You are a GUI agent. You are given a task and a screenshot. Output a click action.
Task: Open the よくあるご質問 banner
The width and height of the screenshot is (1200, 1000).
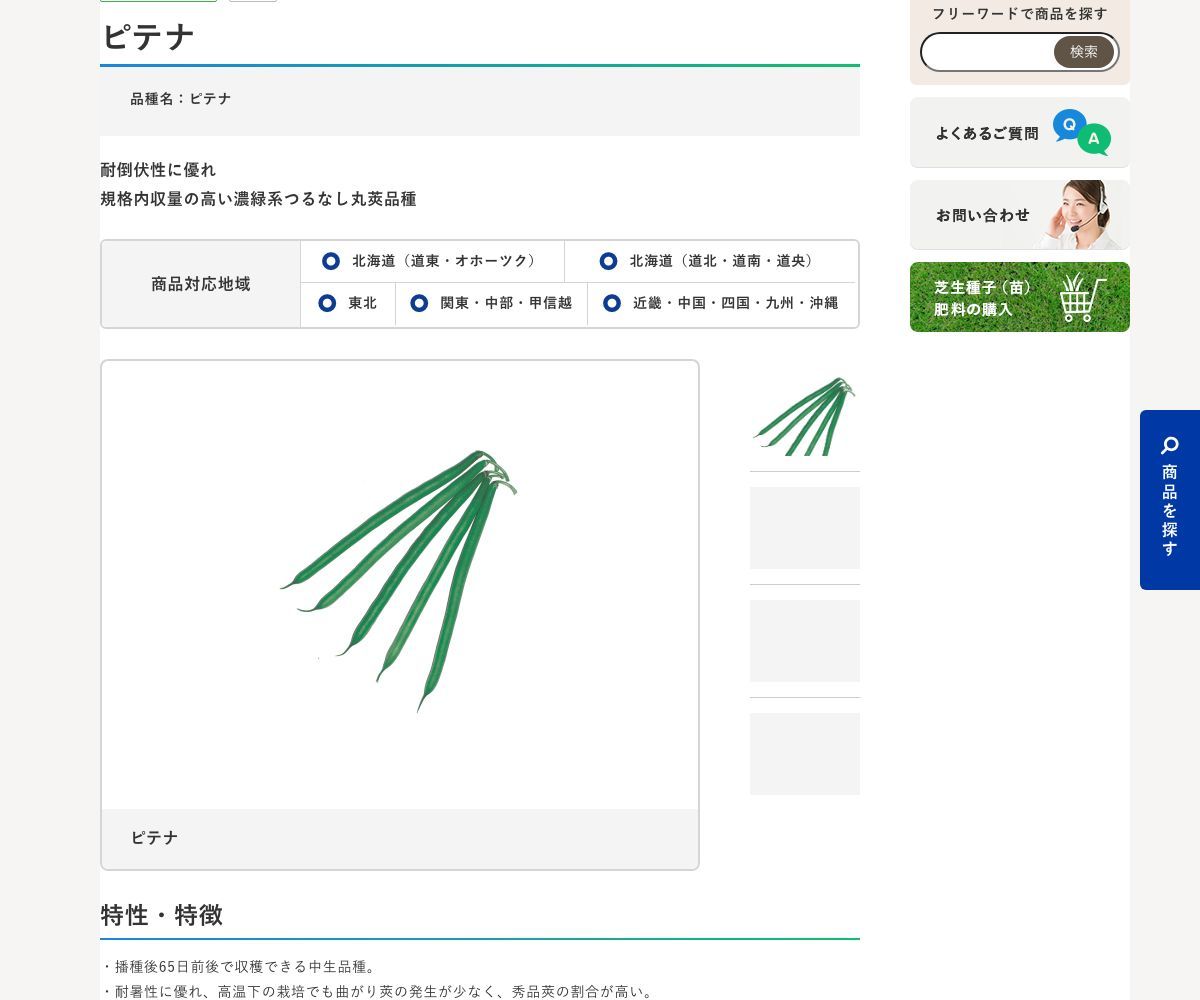click(1020, 132)
